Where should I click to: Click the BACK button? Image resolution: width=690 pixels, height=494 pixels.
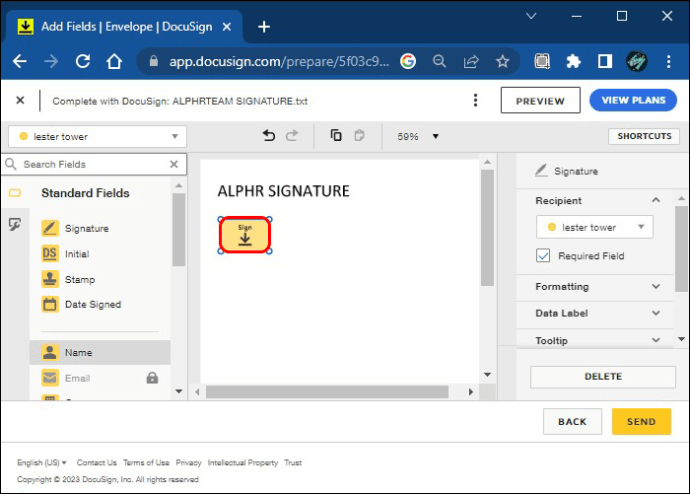coord(572,421)
